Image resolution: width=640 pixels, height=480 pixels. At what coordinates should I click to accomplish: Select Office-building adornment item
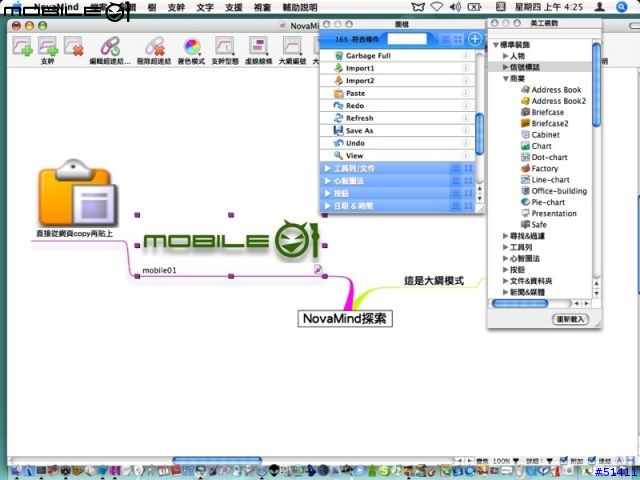pos(554,191)
